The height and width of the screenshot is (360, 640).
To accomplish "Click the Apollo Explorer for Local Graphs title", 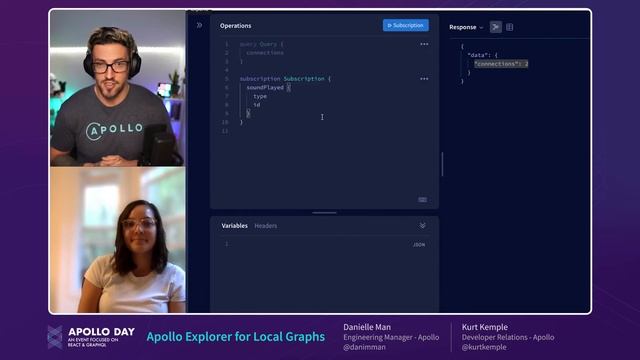I will coord(236,337).
